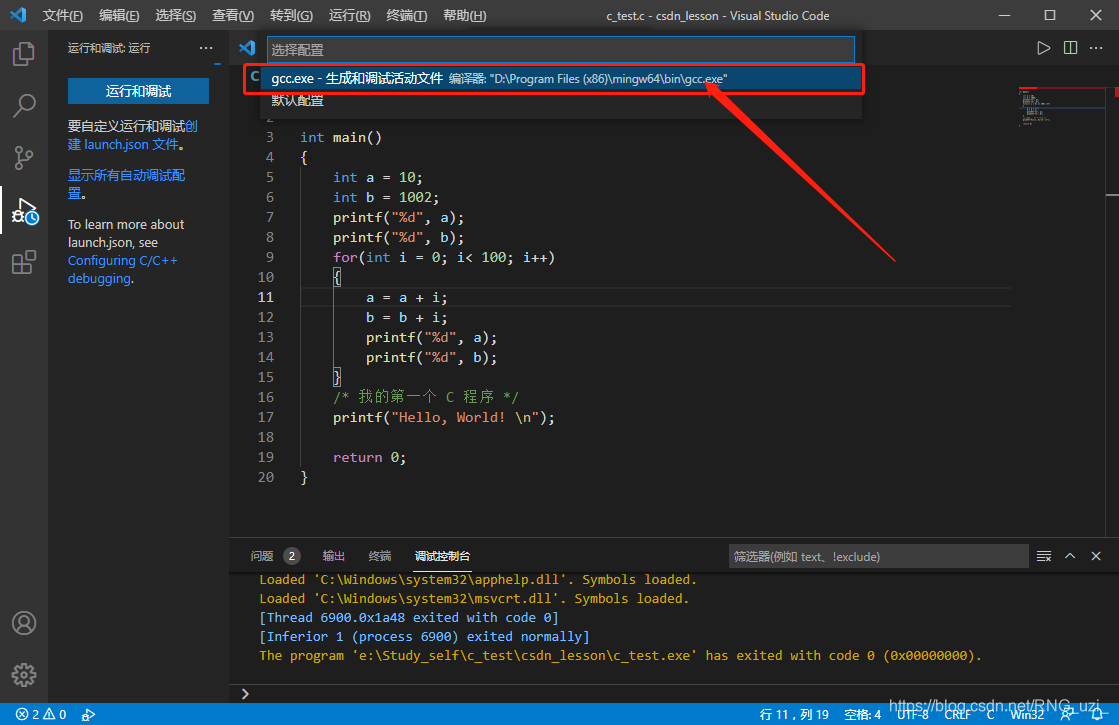The height and width of the screenshot is (725, 1119).
Task: Maximize the bottom panel with chevron
Action: [1070, 556]
